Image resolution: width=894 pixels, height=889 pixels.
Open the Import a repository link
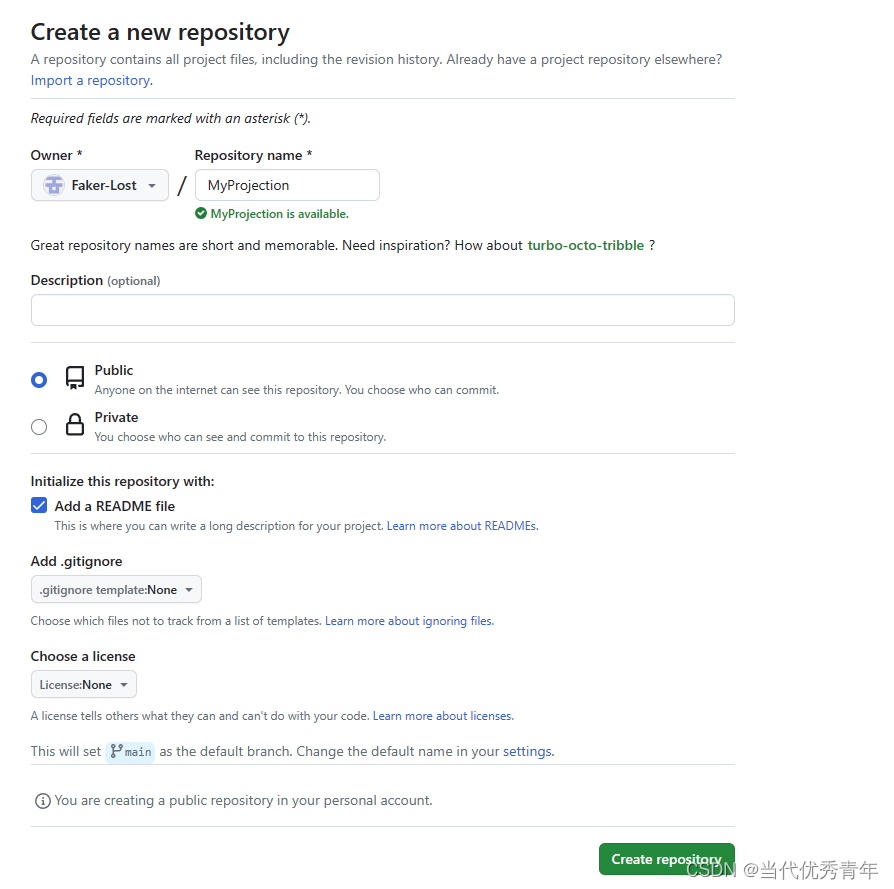(92, 80)
